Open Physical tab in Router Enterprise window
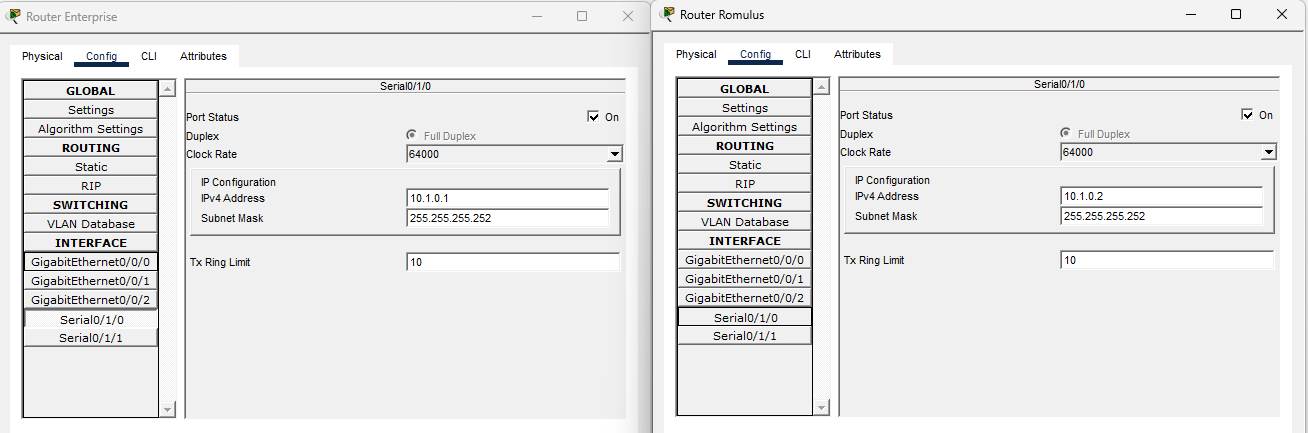The height and width of the screenshot is (433, 1308). pyautogui.click(x=42, y=56)
